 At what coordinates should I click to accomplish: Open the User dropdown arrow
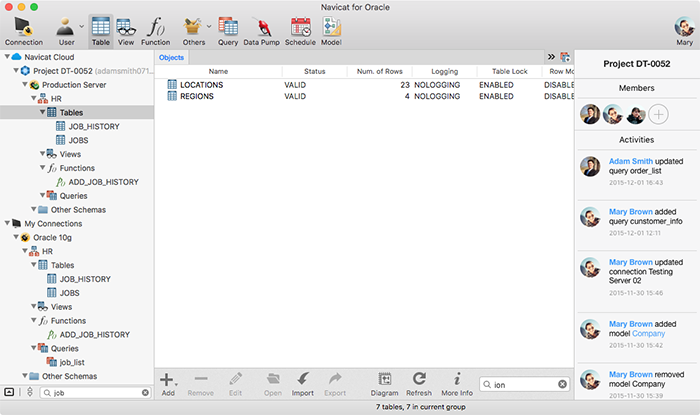tap(81, 26)
